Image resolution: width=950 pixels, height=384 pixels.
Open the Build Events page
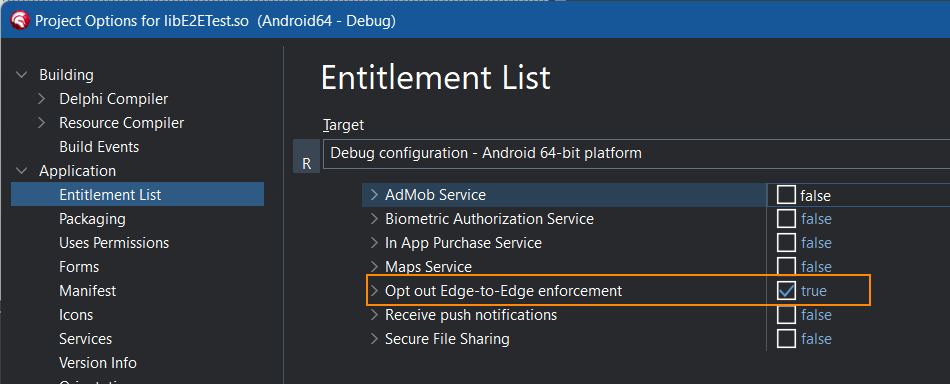pyautogui.click(x=99, y=147)
